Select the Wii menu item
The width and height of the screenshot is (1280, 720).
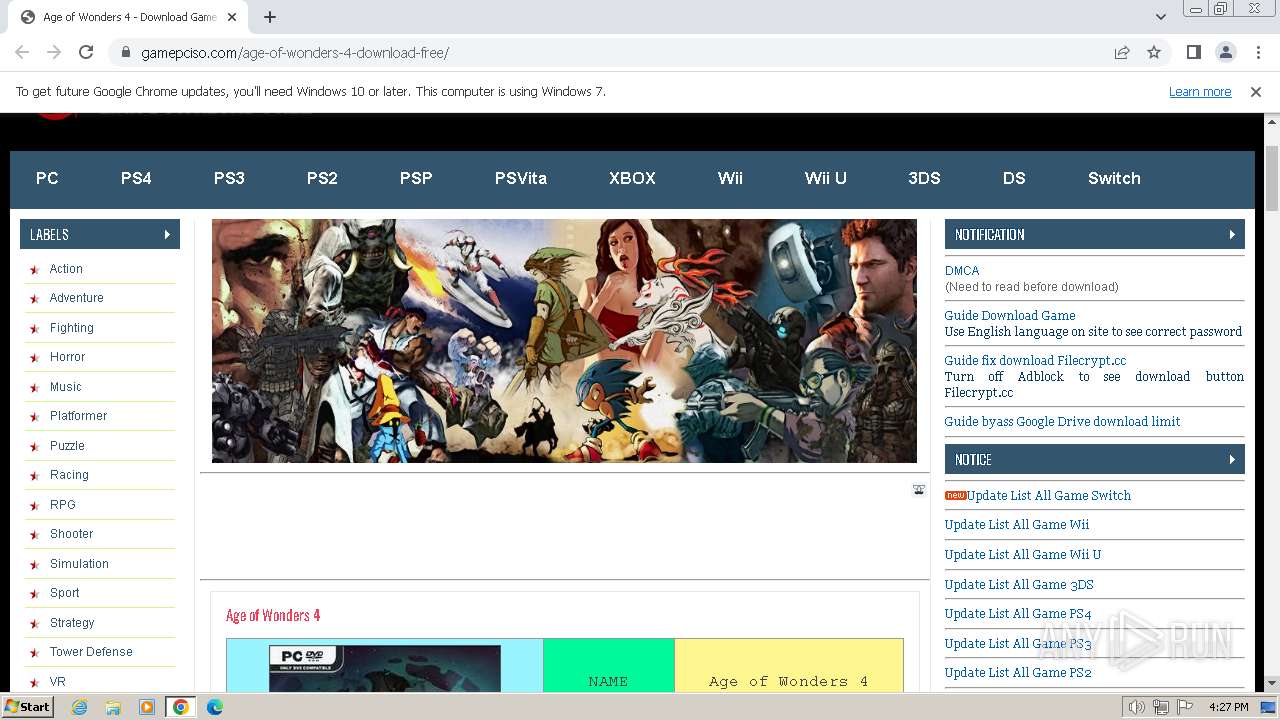[730, 178]
